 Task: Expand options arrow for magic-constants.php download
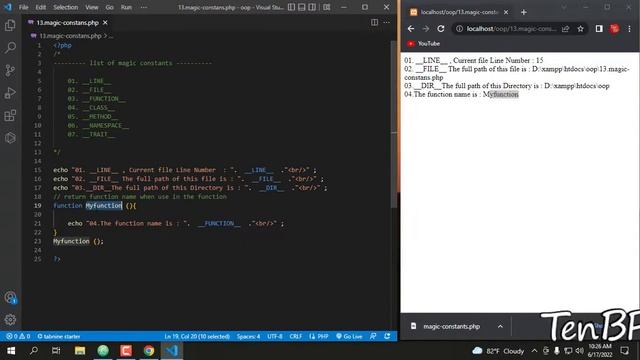pyautogui.click(x=500, y=327)
